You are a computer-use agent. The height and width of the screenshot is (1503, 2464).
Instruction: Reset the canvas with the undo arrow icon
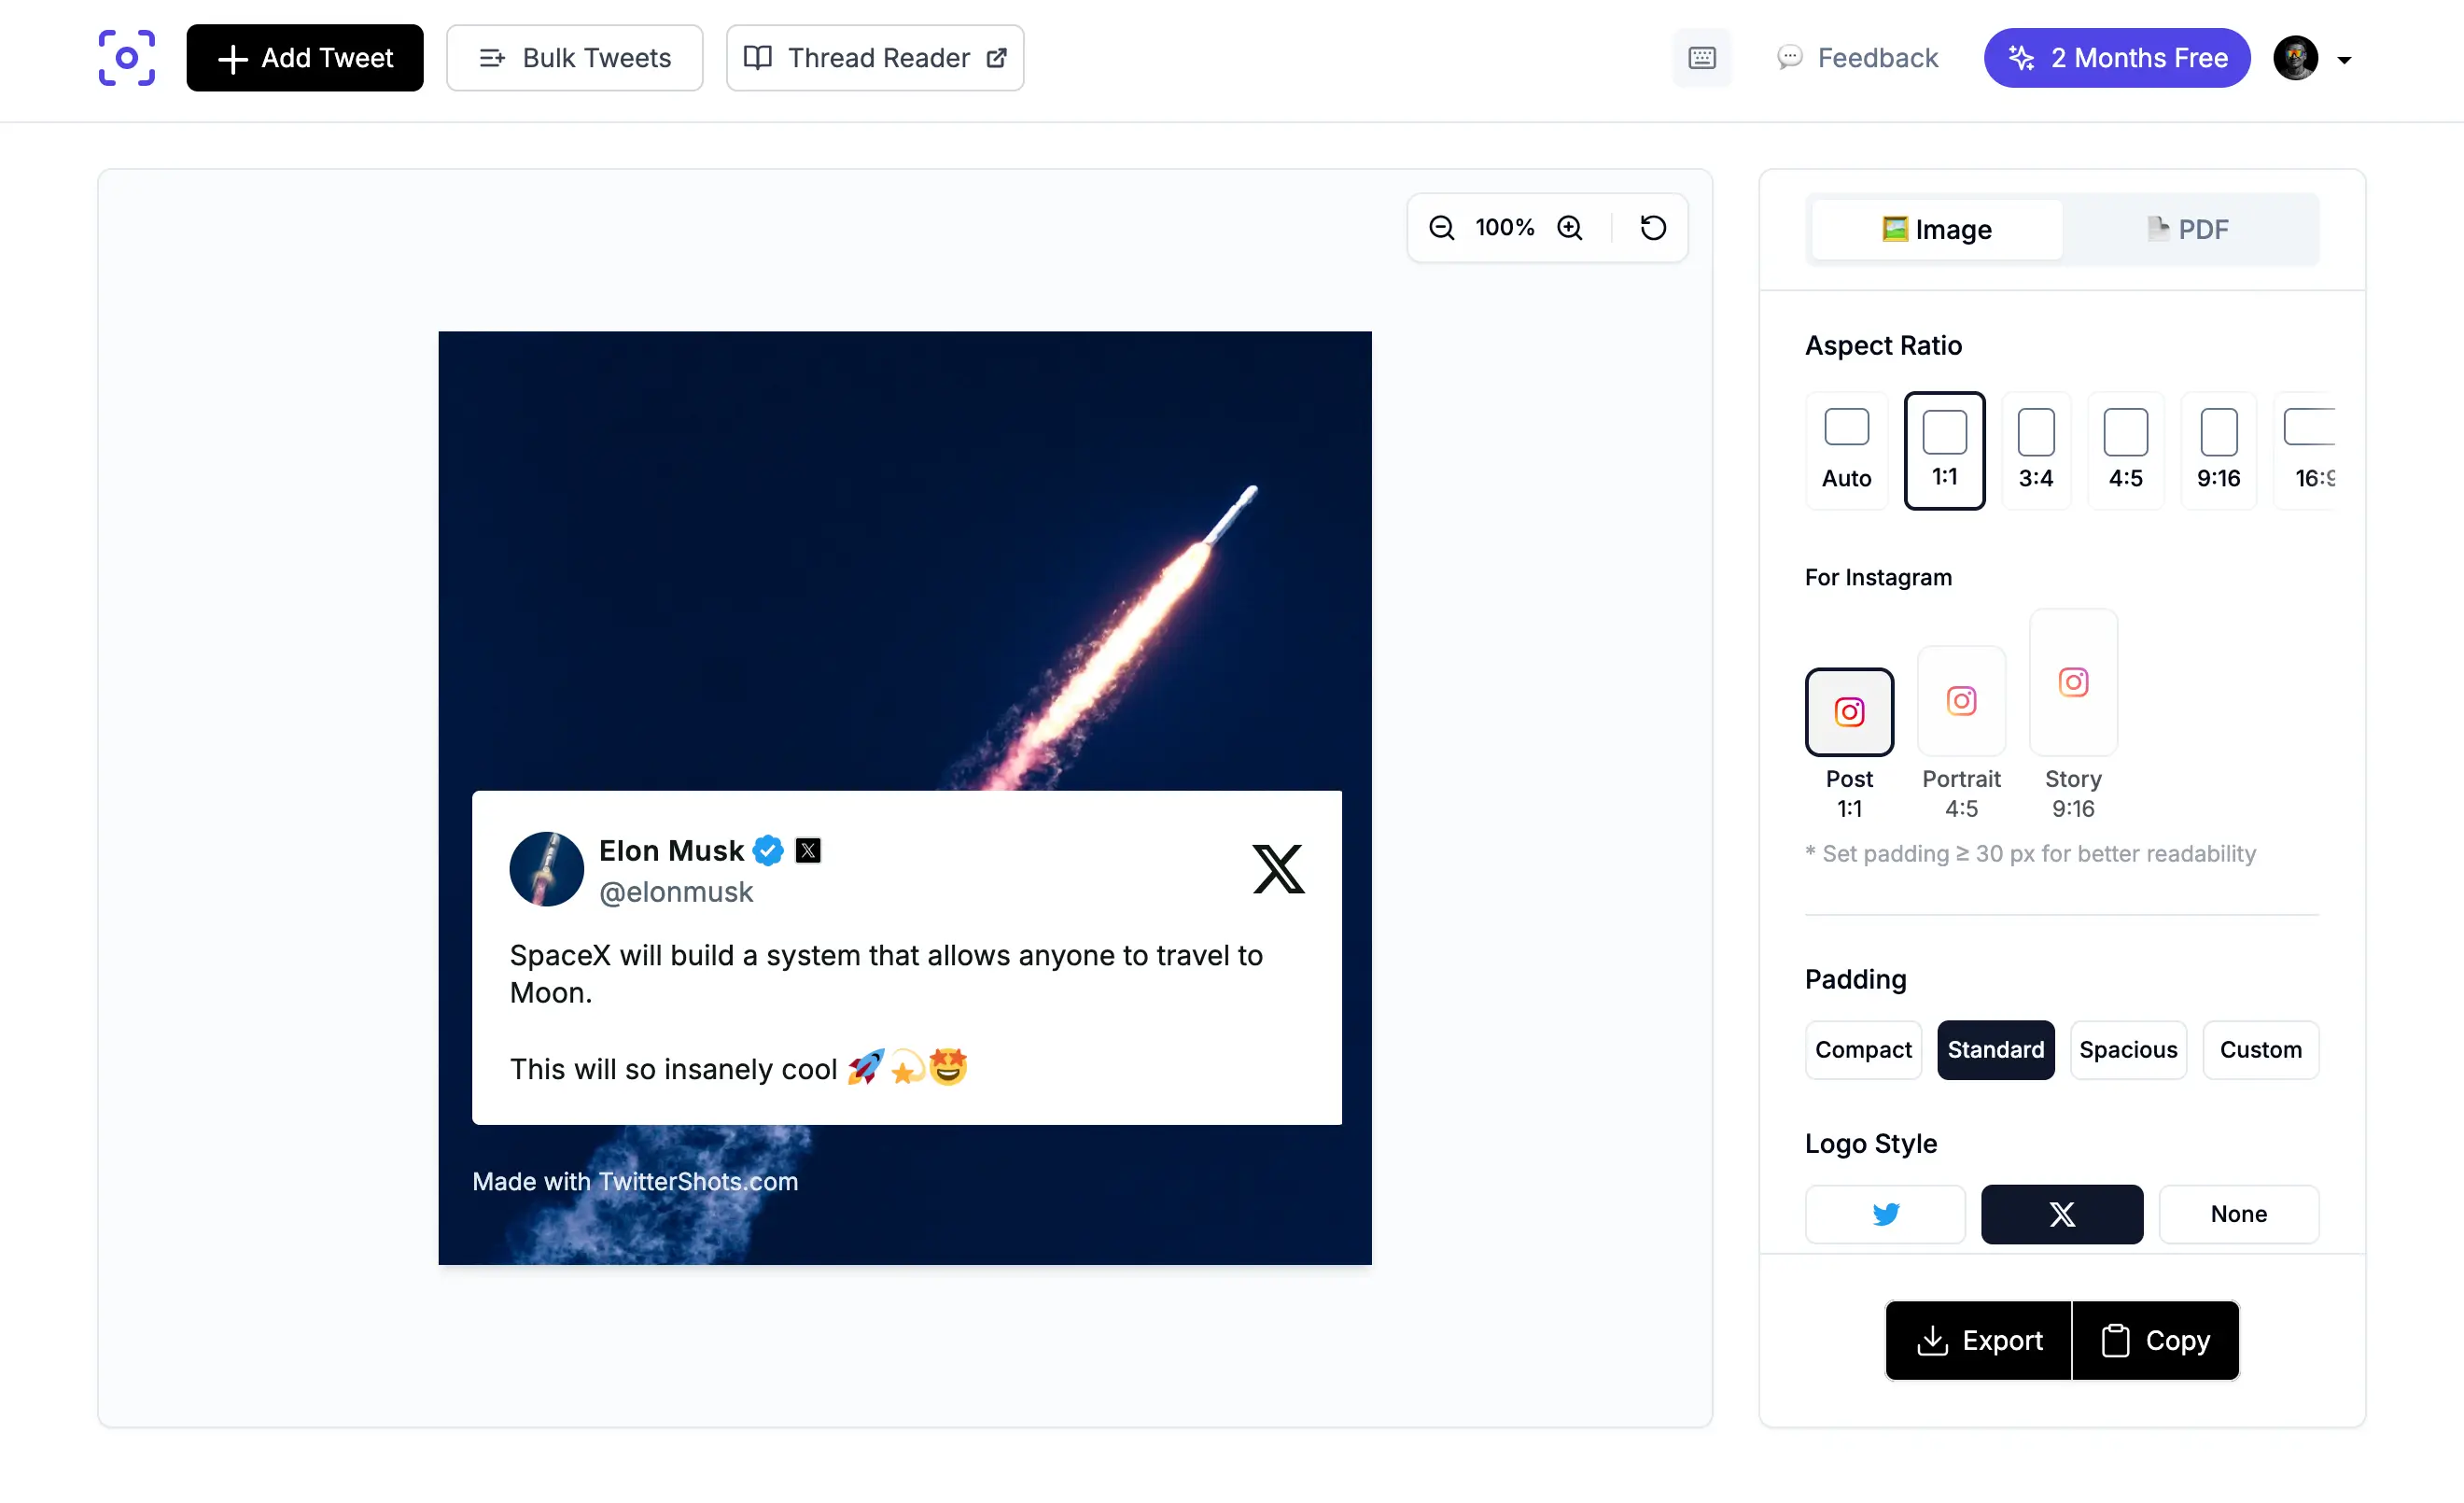[1652, 227]
